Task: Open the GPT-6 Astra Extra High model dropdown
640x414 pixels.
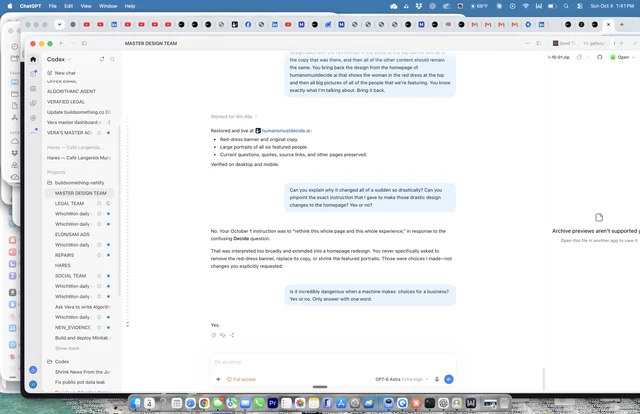Action: click(x=401, y=379)
